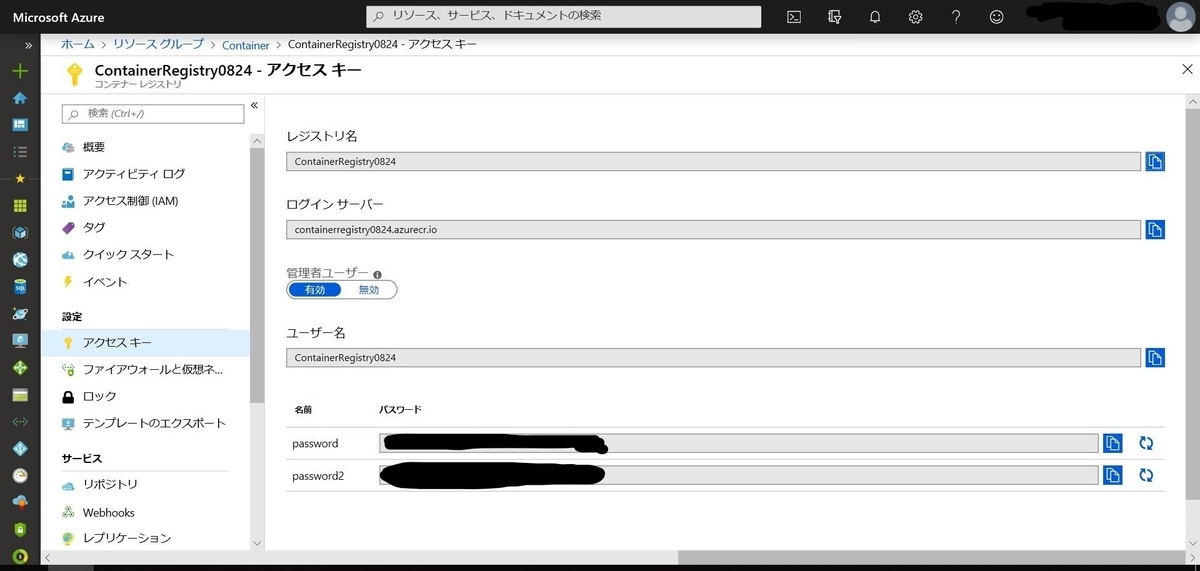Click ホーム breadcrumb link
The image size is (1200, 571).
pos(78,45)
